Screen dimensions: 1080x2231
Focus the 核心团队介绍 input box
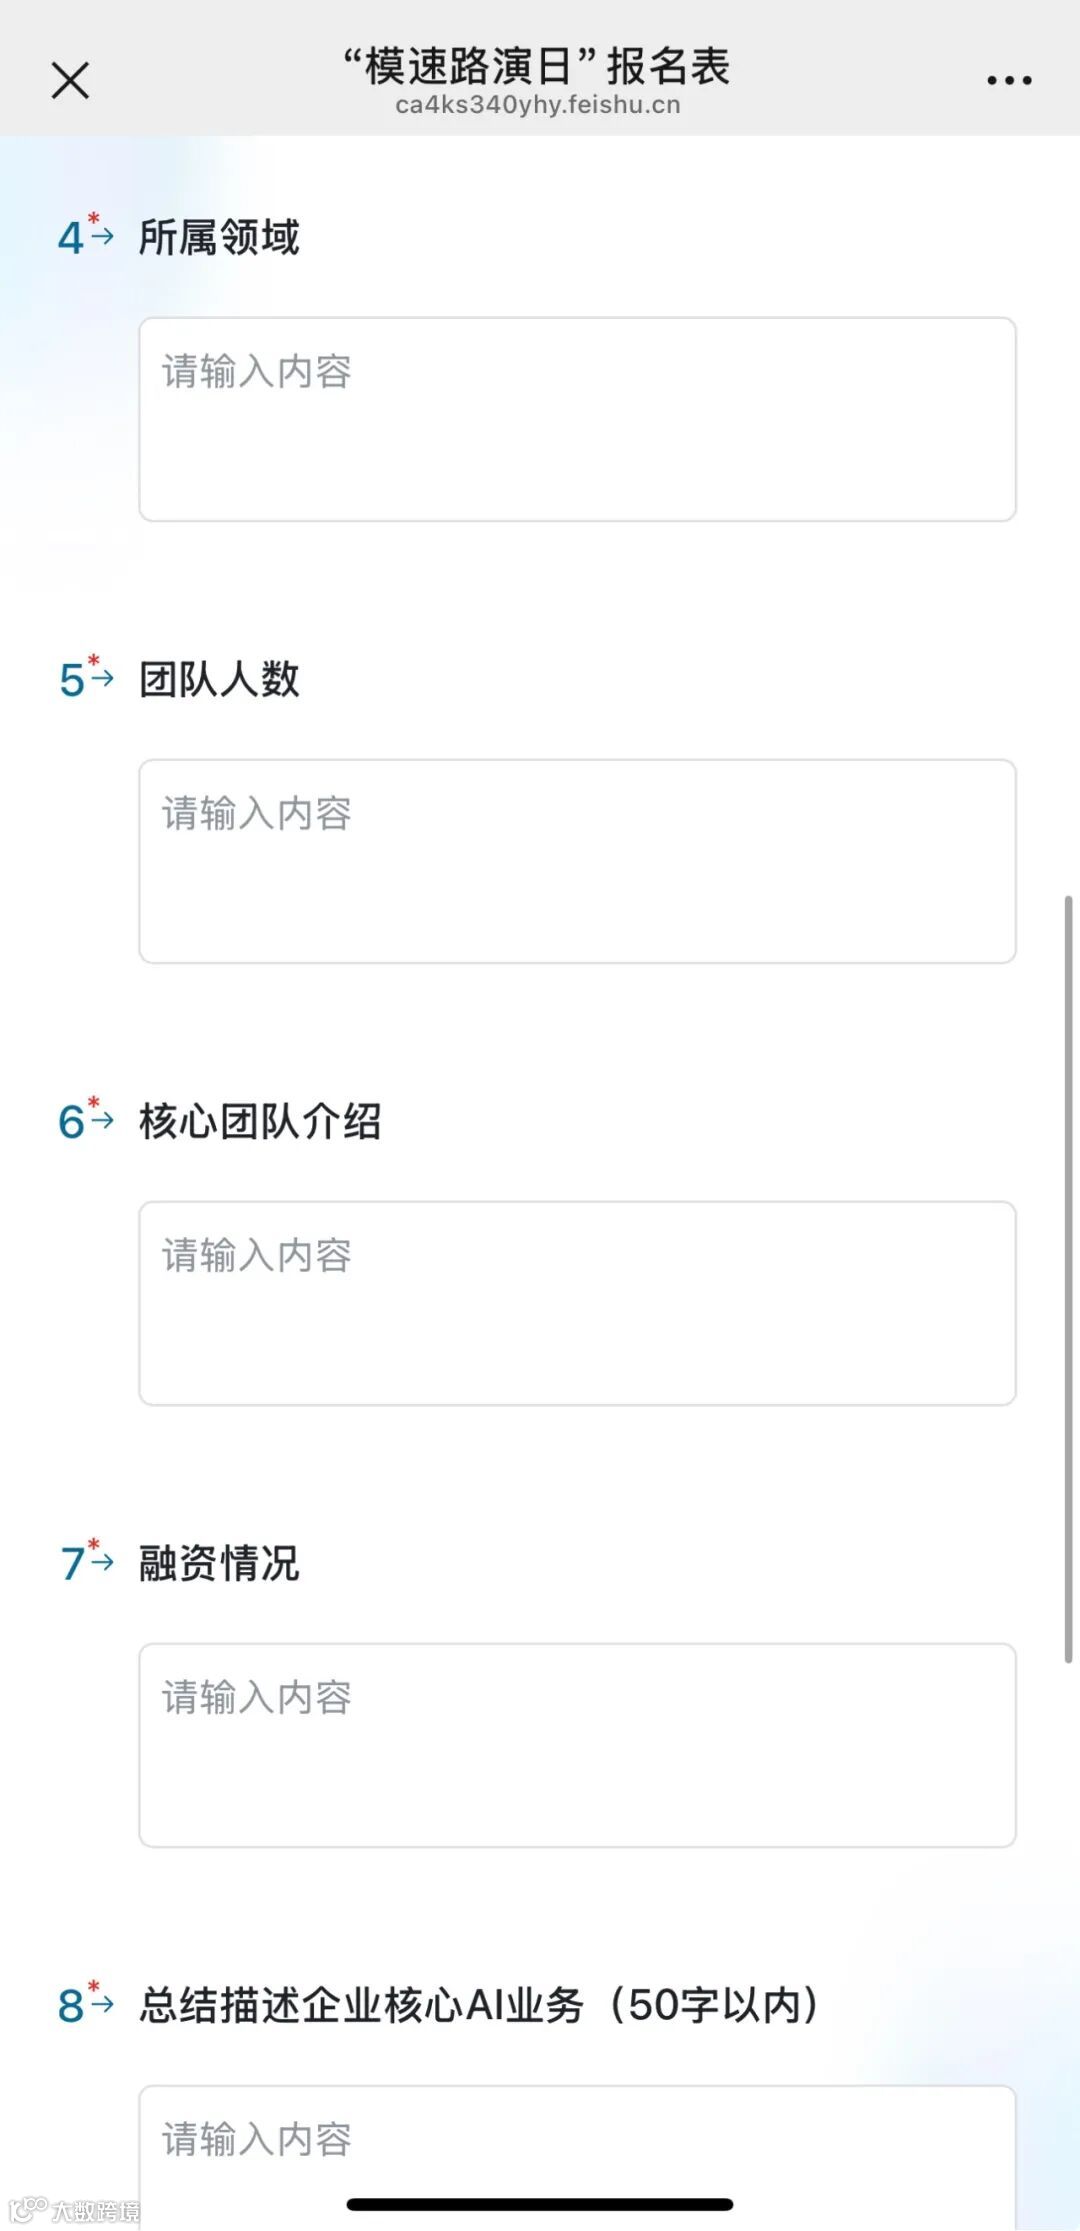tap(577, 1303)
